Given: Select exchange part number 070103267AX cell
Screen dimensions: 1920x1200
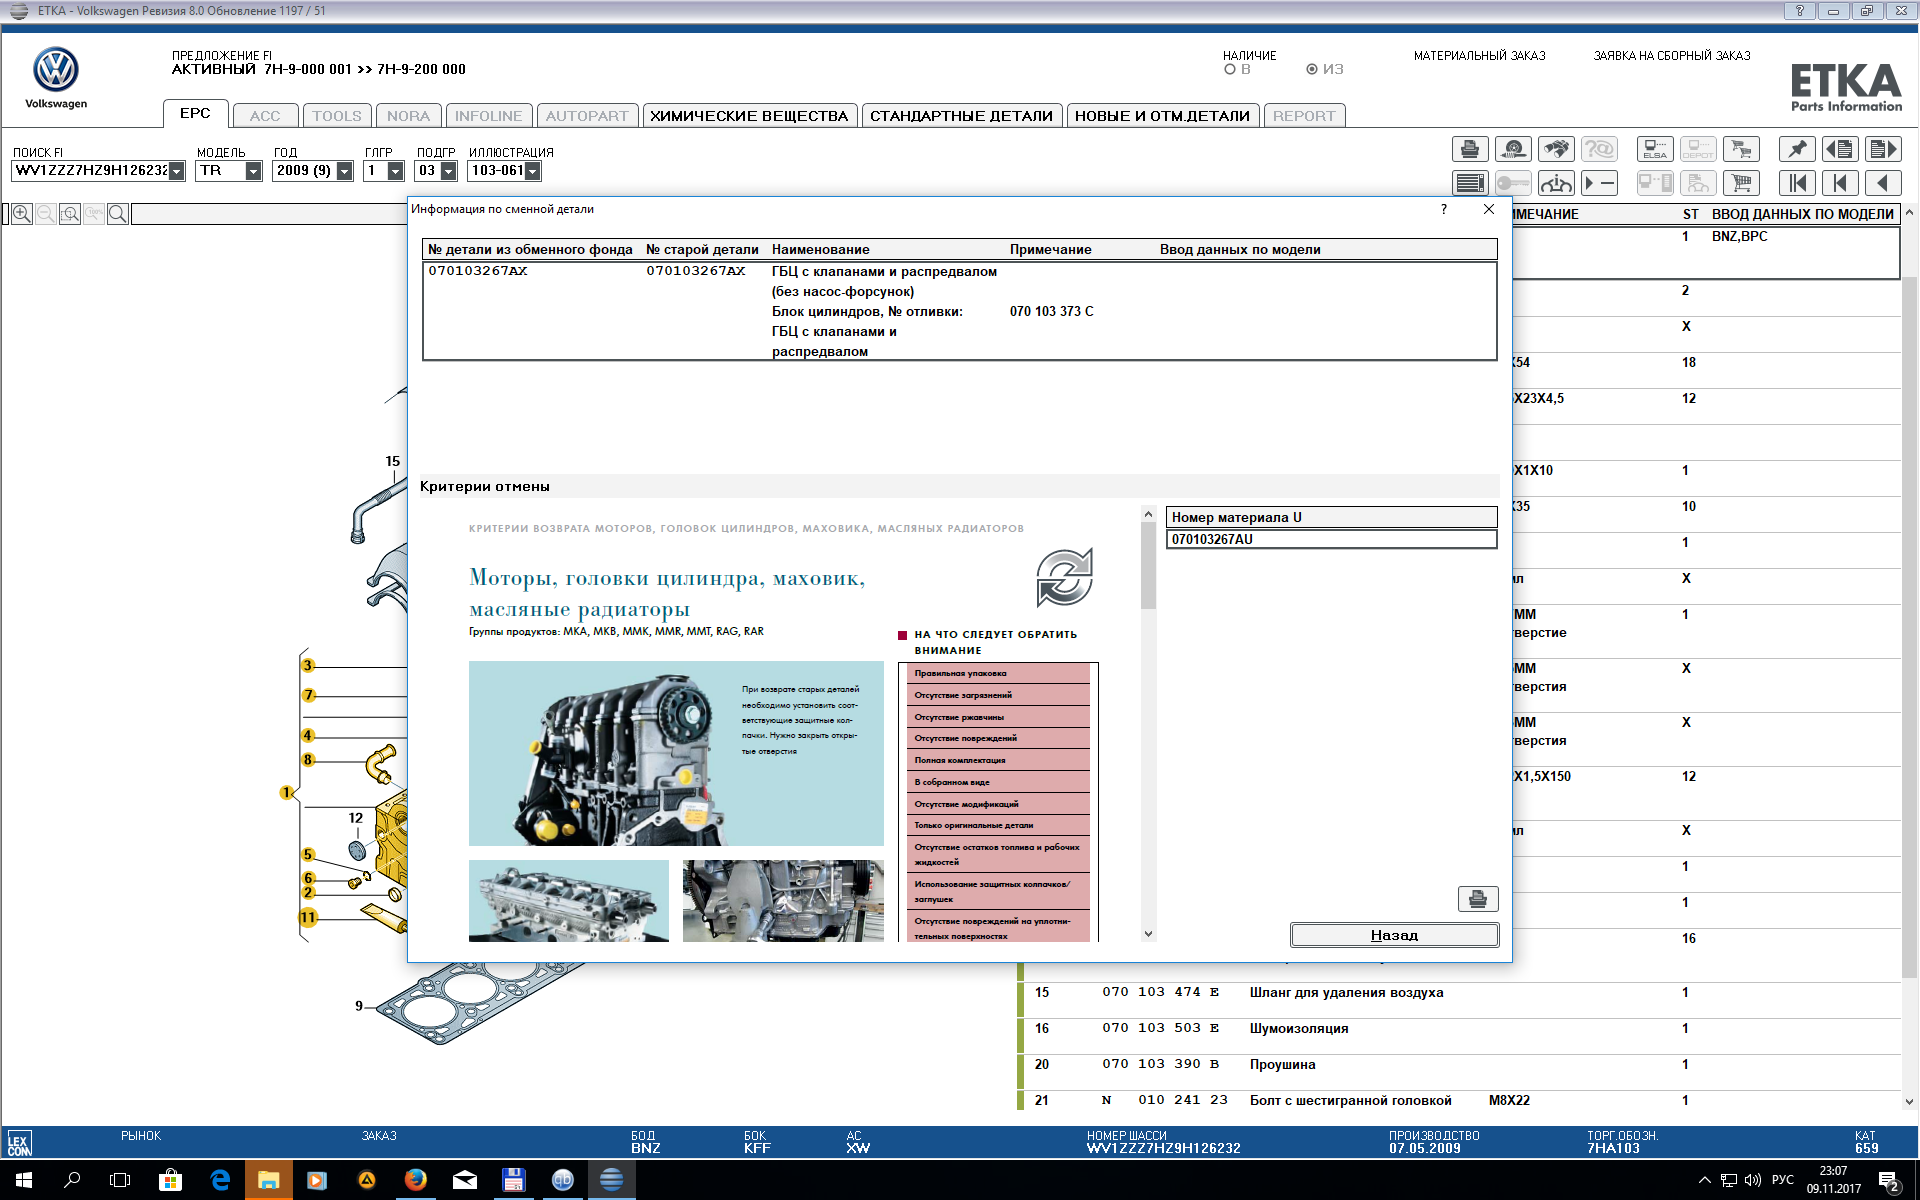Looking at the screenshot, I should click(478, 271).
